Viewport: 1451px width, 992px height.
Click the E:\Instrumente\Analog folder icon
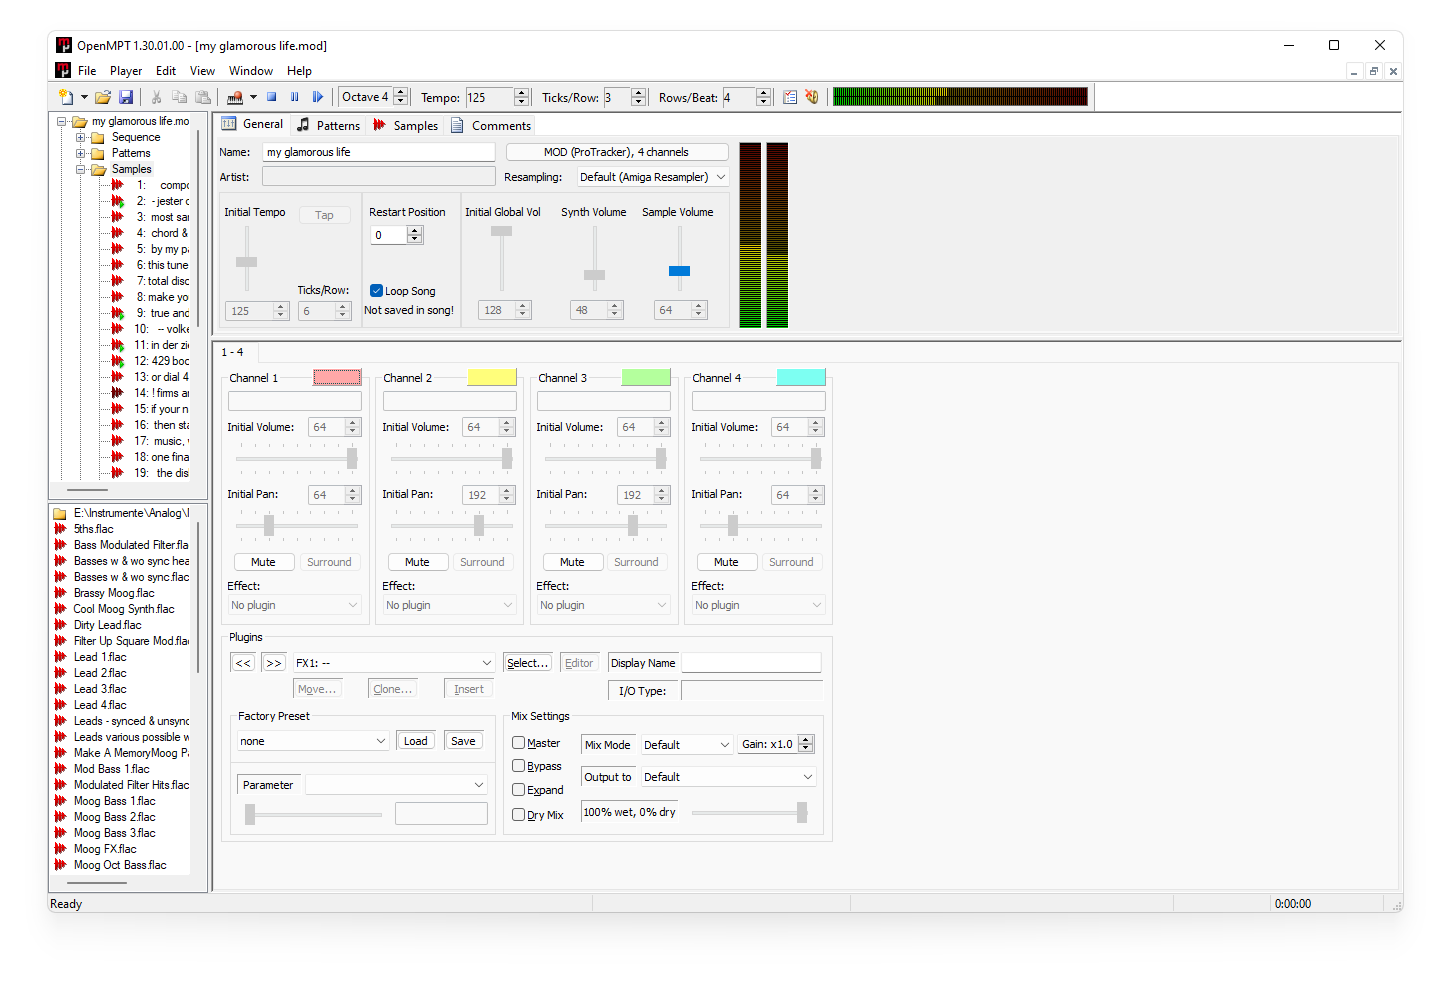[x=60, y=513]
